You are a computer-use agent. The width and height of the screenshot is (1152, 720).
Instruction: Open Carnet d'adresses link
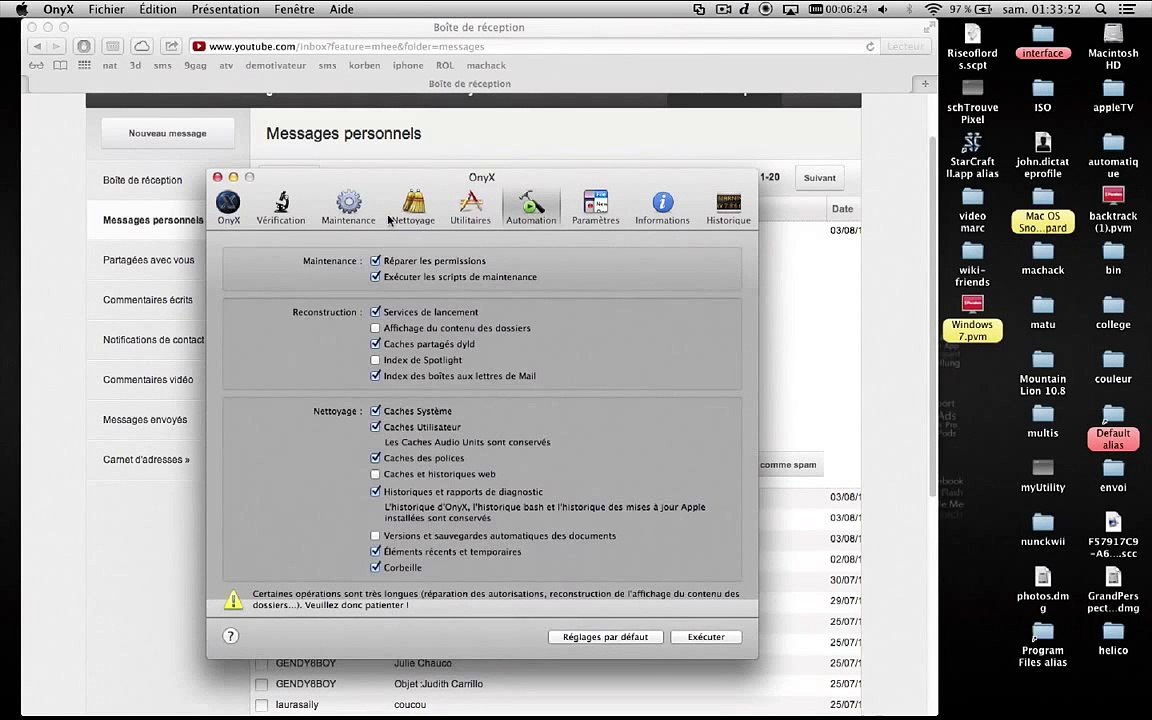(x=146, y=460)
